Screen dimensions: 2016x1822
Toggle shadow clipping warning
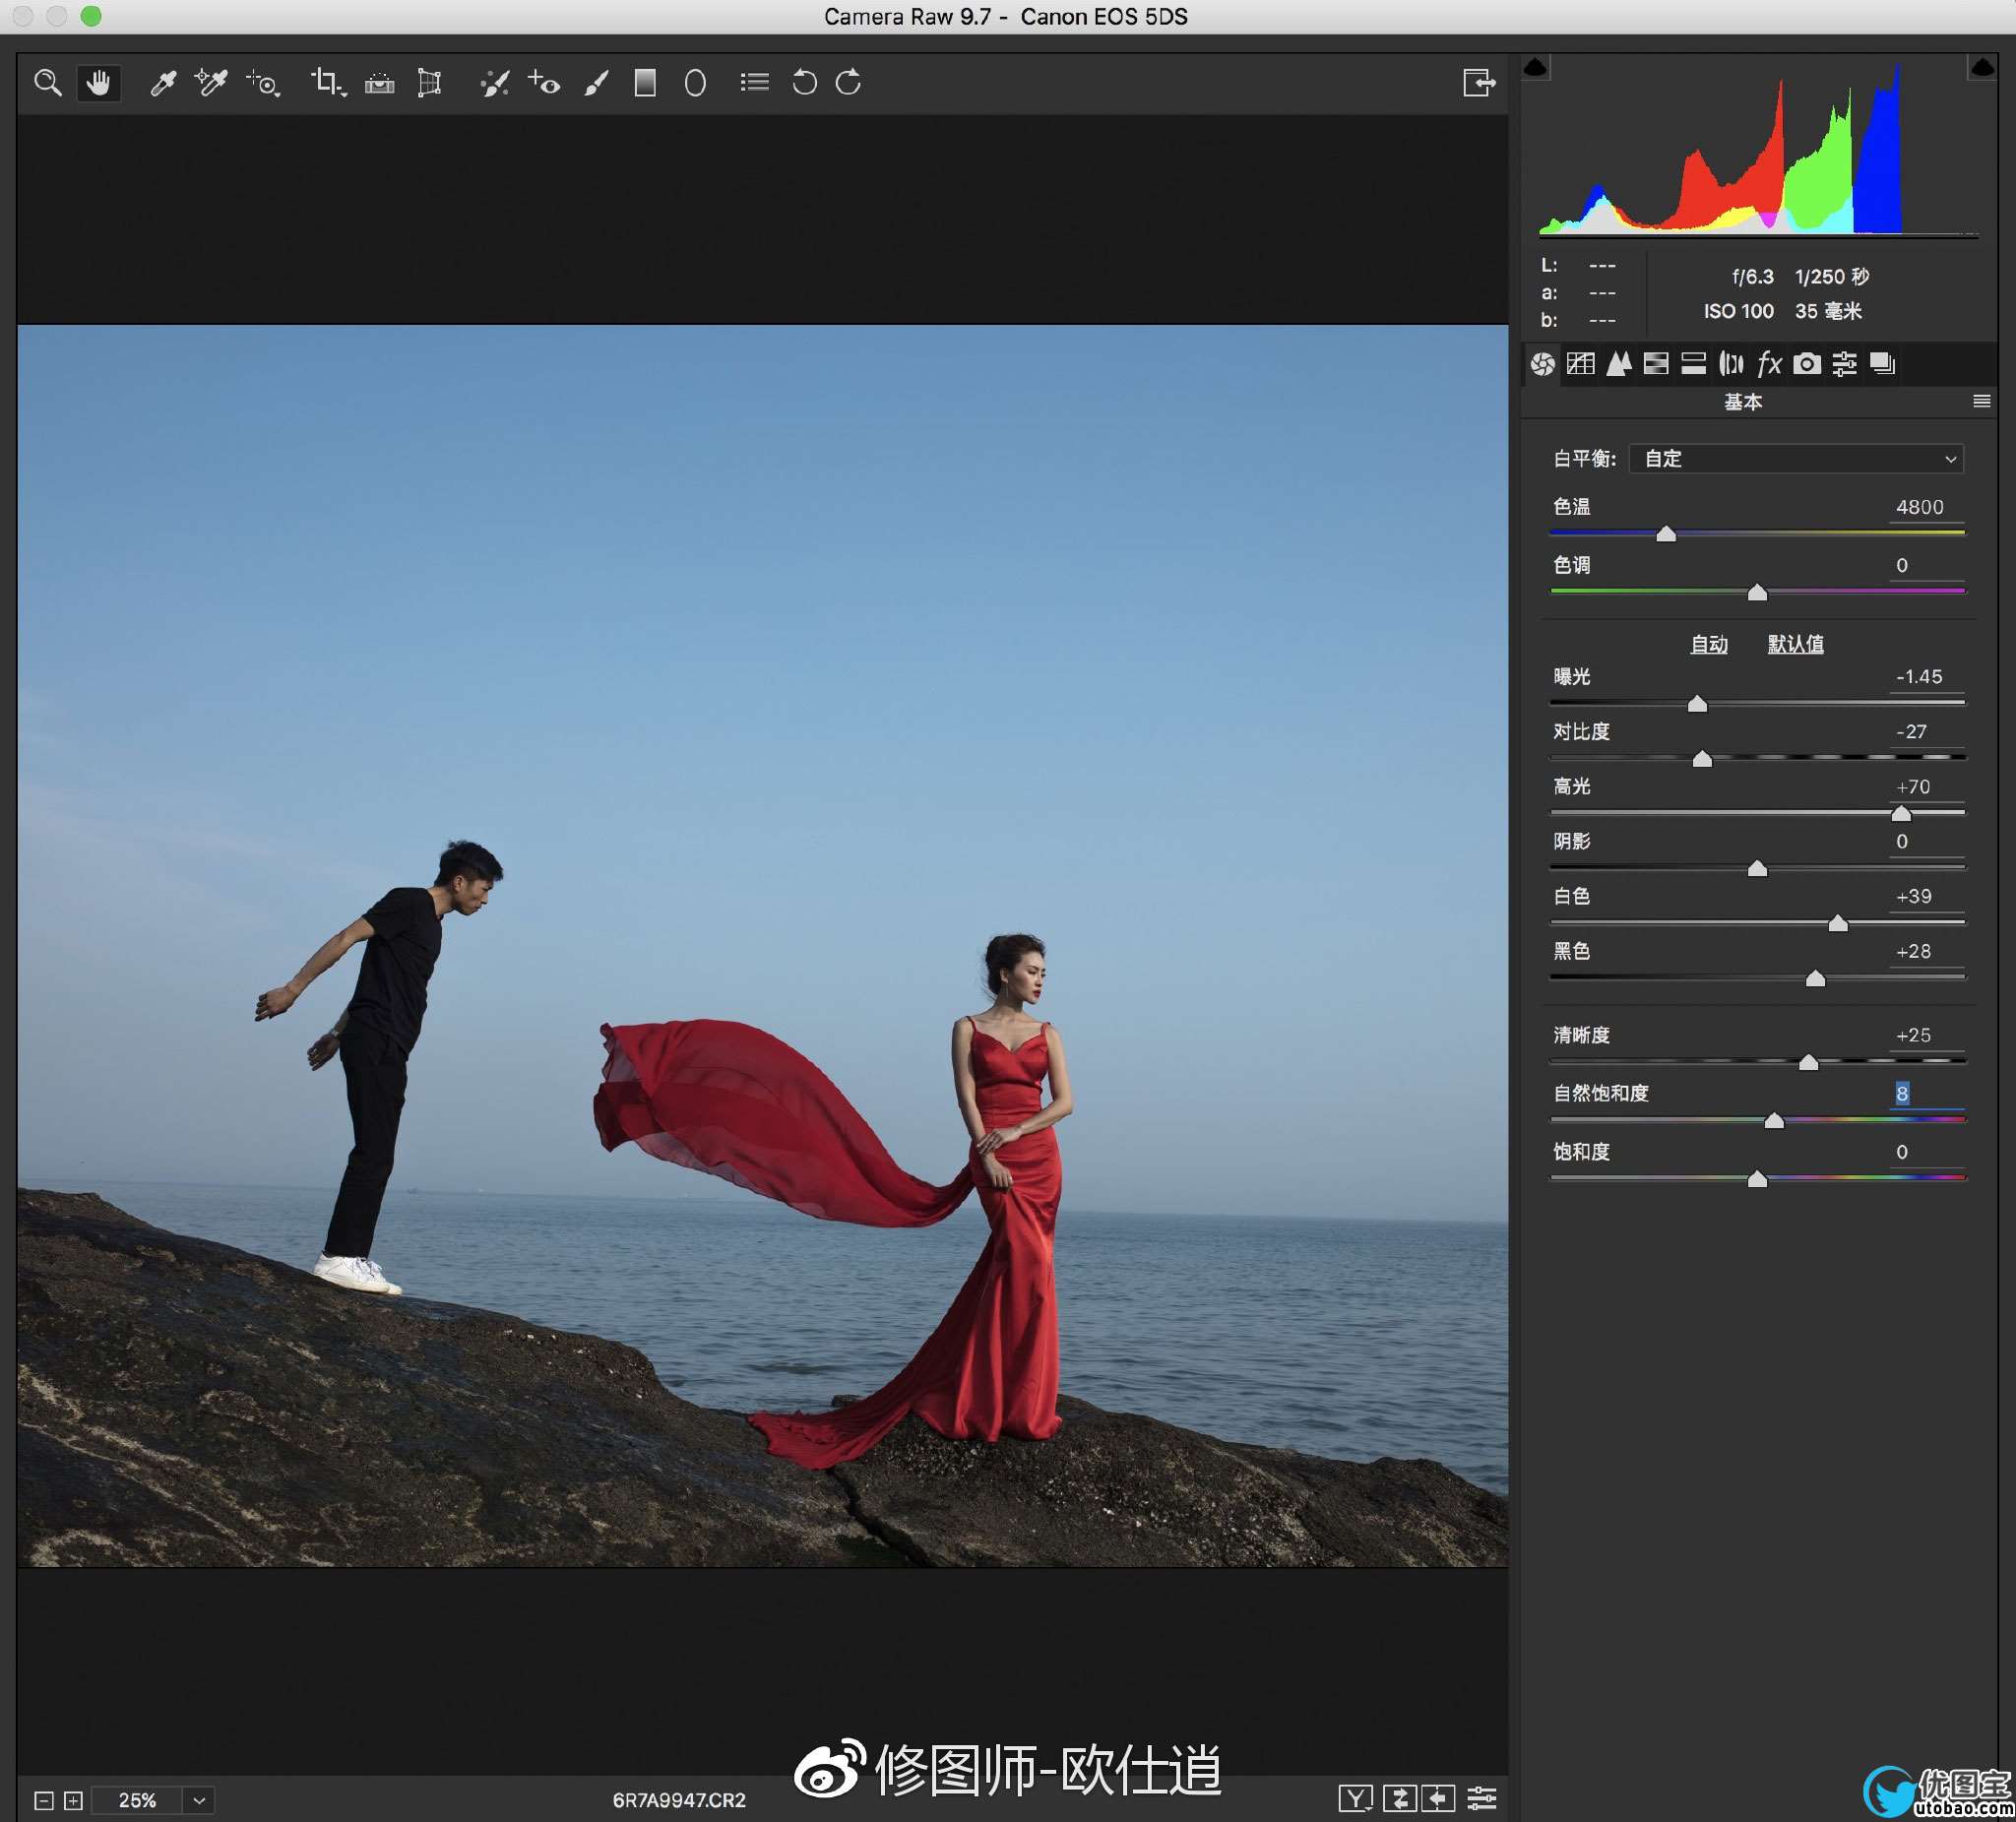1536,68
